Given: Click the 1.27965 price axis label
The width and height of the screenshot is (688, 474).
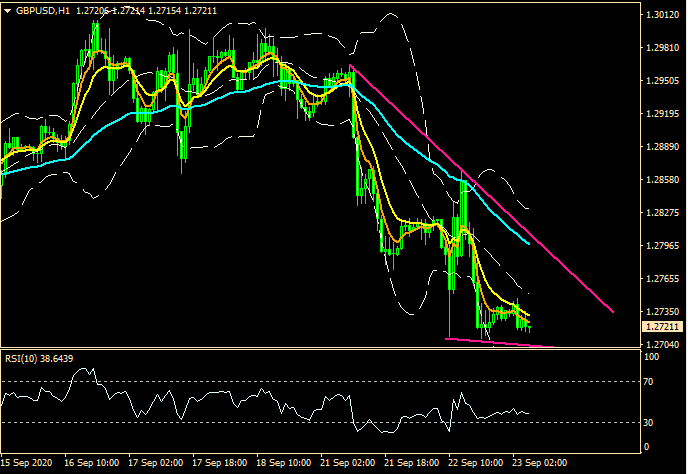Looking at the screenshot, I should (x=664, y=245).
